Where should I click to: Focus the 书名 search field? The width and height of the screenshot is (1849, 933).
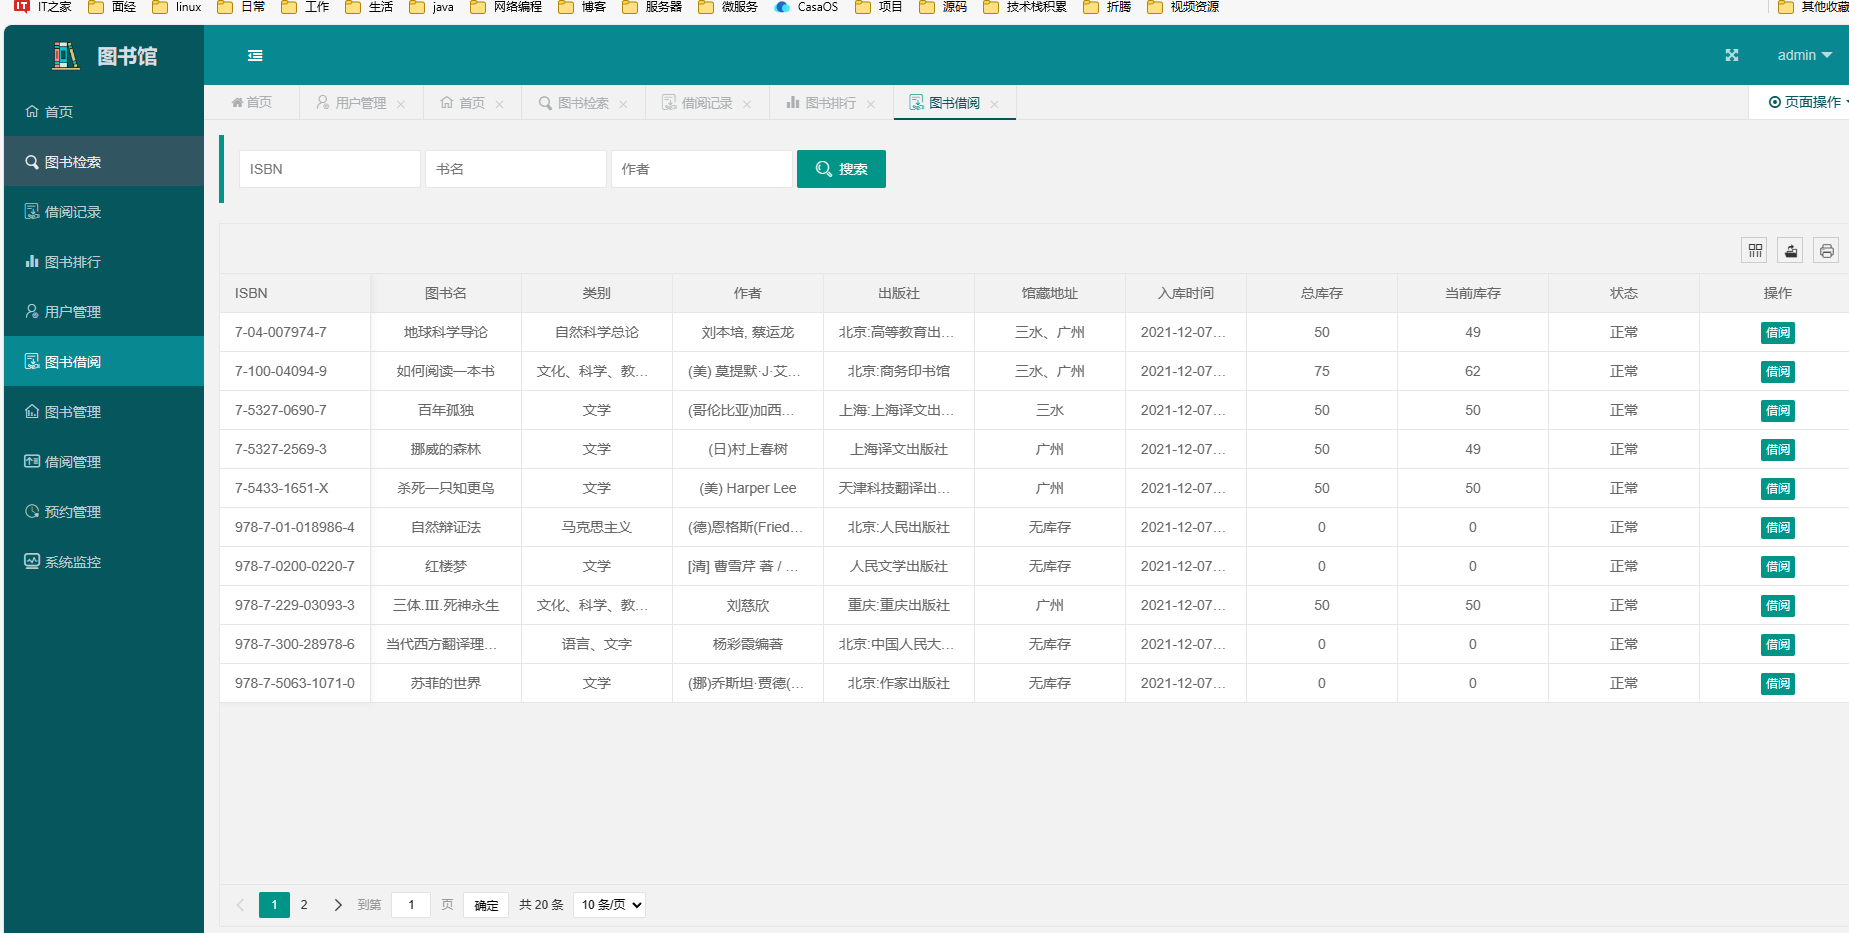pyautogui.click(x=516, y=169)
